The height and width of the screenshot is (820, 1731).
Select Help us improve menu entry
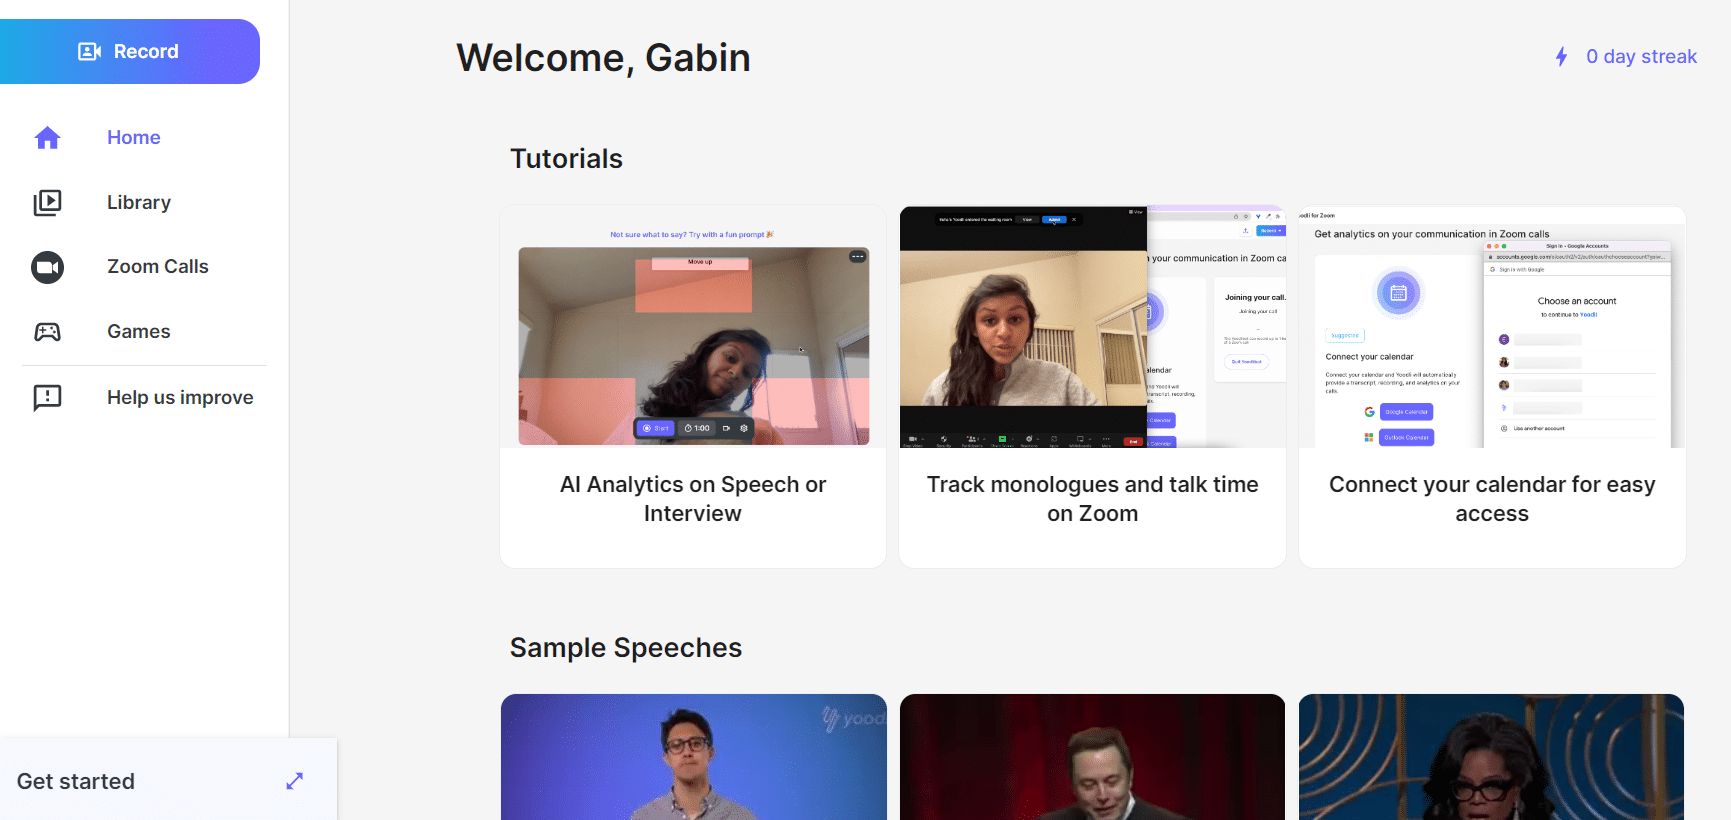point(180,398)
